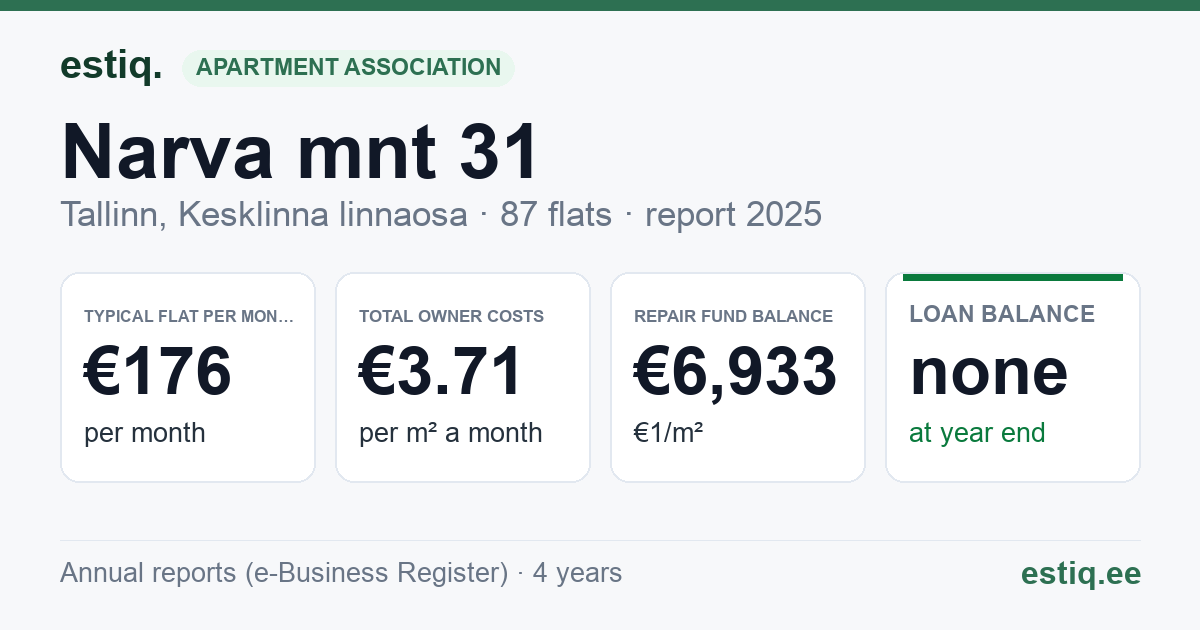1200x630 pixels.
Task: Select the €3.71 value
Action: point(441,371)
